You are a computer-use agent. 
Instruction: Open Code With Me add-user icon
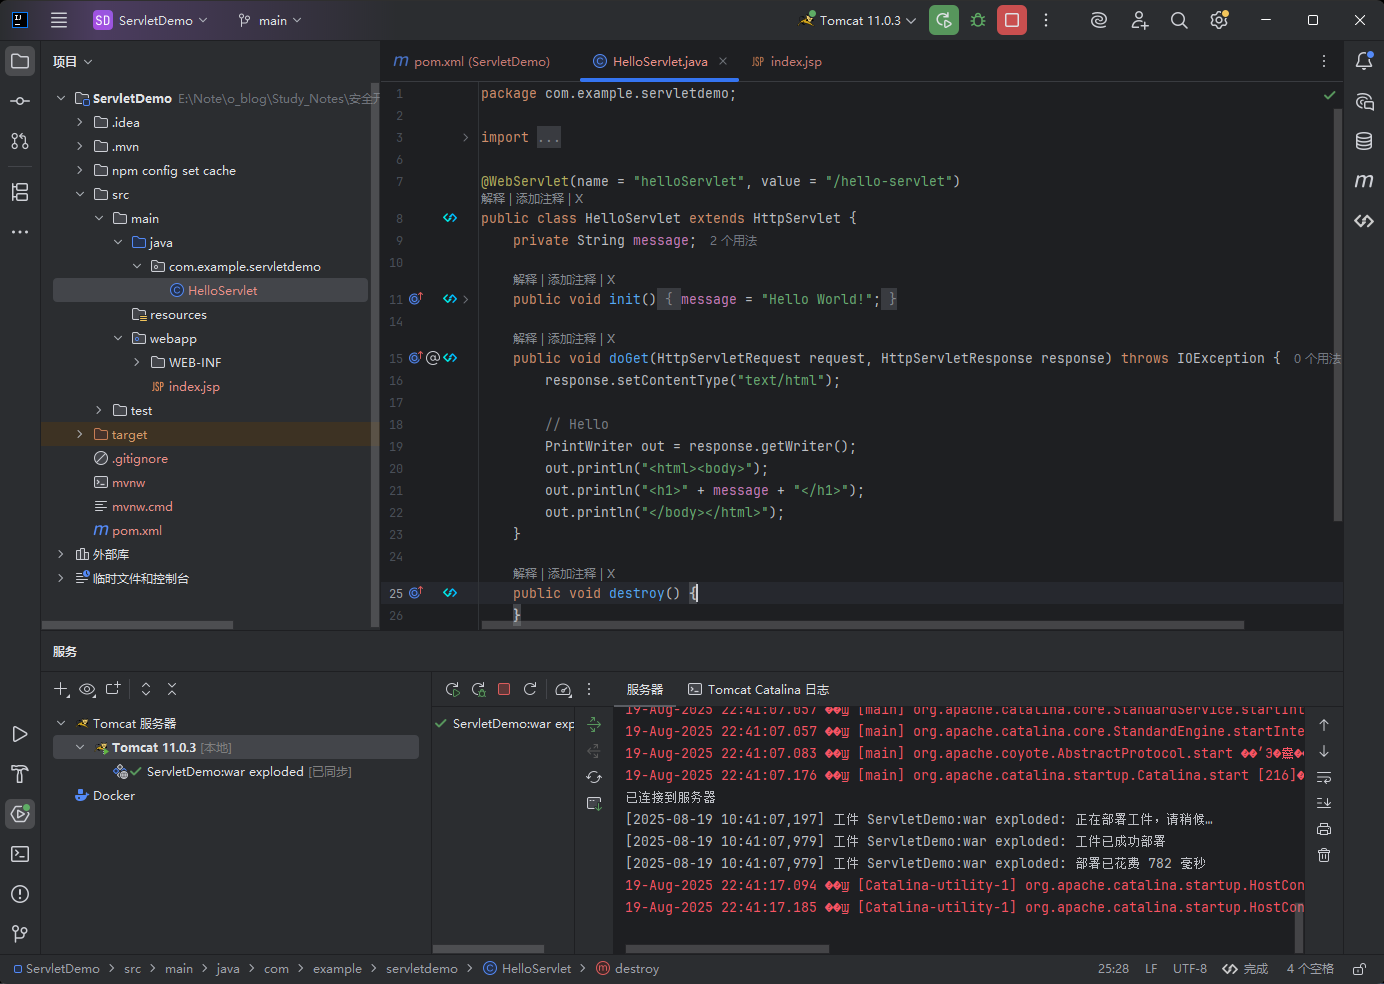pos(1139,20)
